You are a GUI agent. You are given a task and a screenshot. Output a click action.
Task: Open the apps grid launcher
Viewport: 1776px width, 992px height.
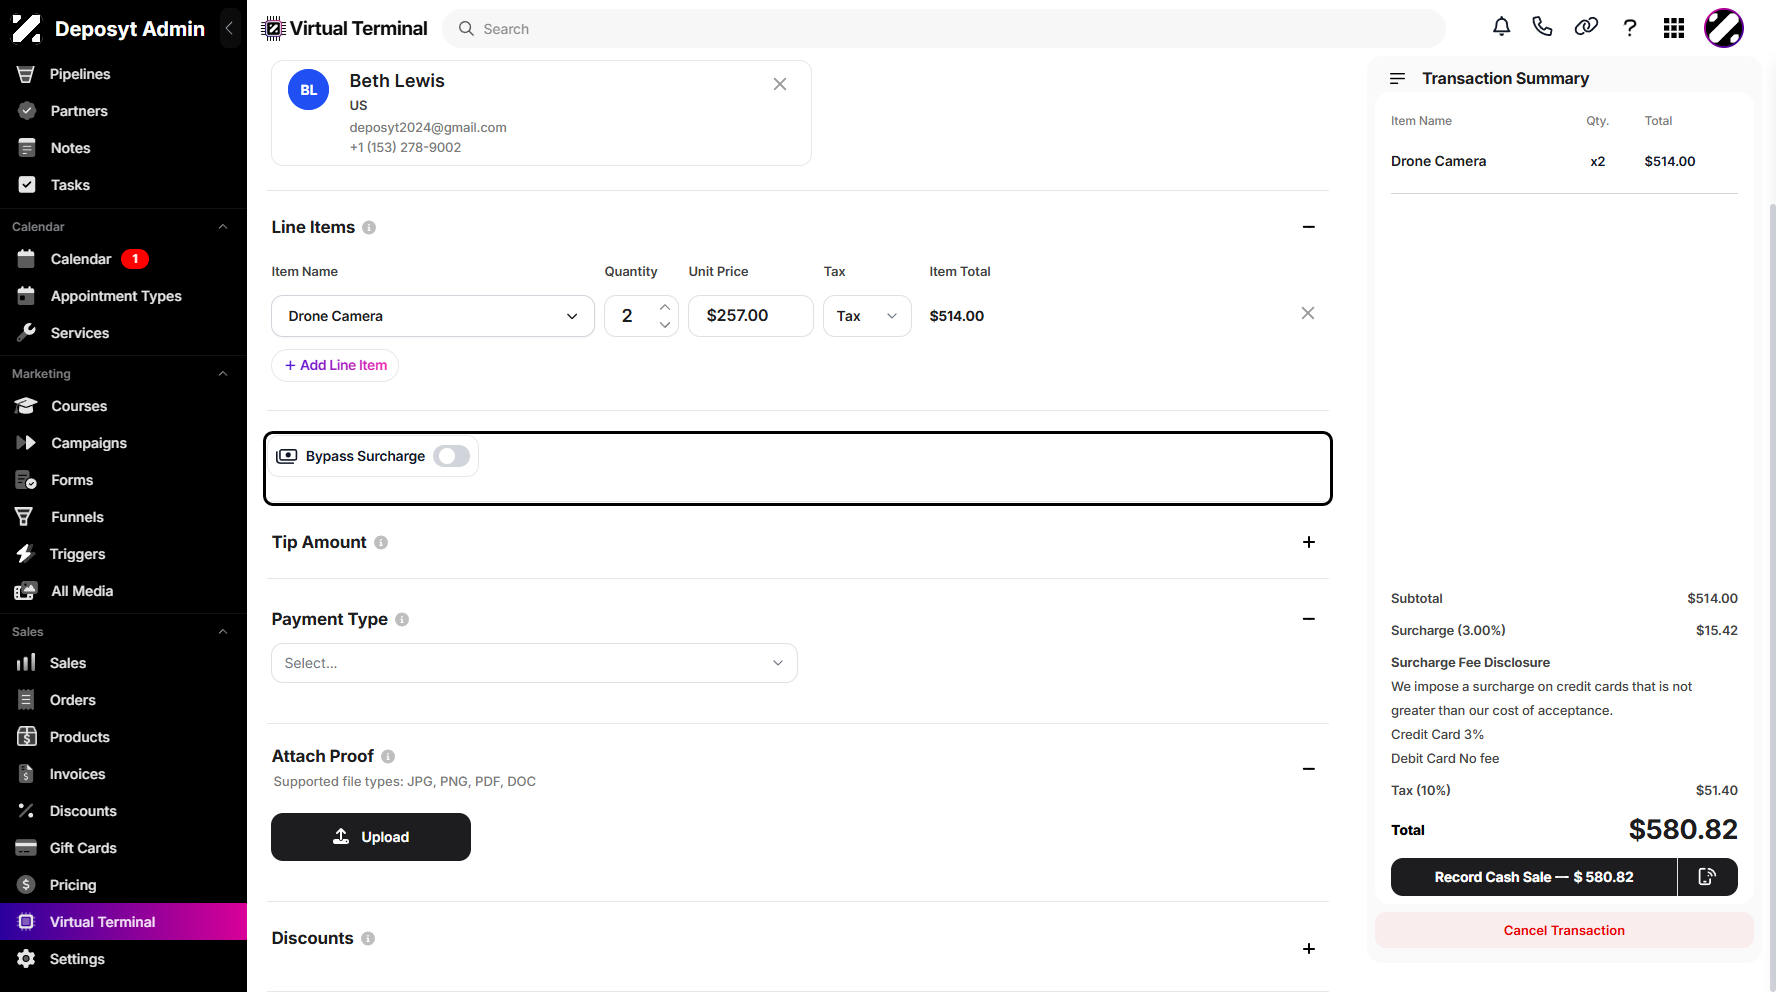[x=1674, y=28]
